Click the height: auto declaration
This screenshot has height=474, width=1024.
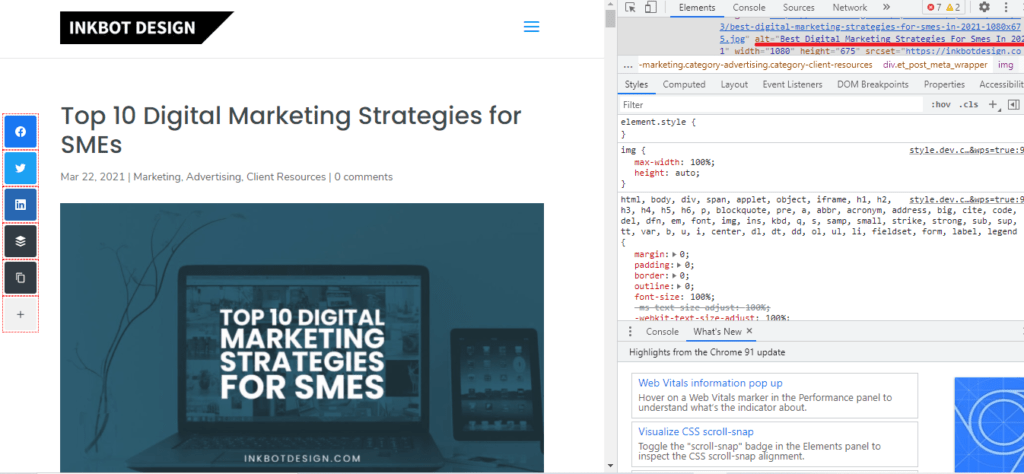(667, 173)
